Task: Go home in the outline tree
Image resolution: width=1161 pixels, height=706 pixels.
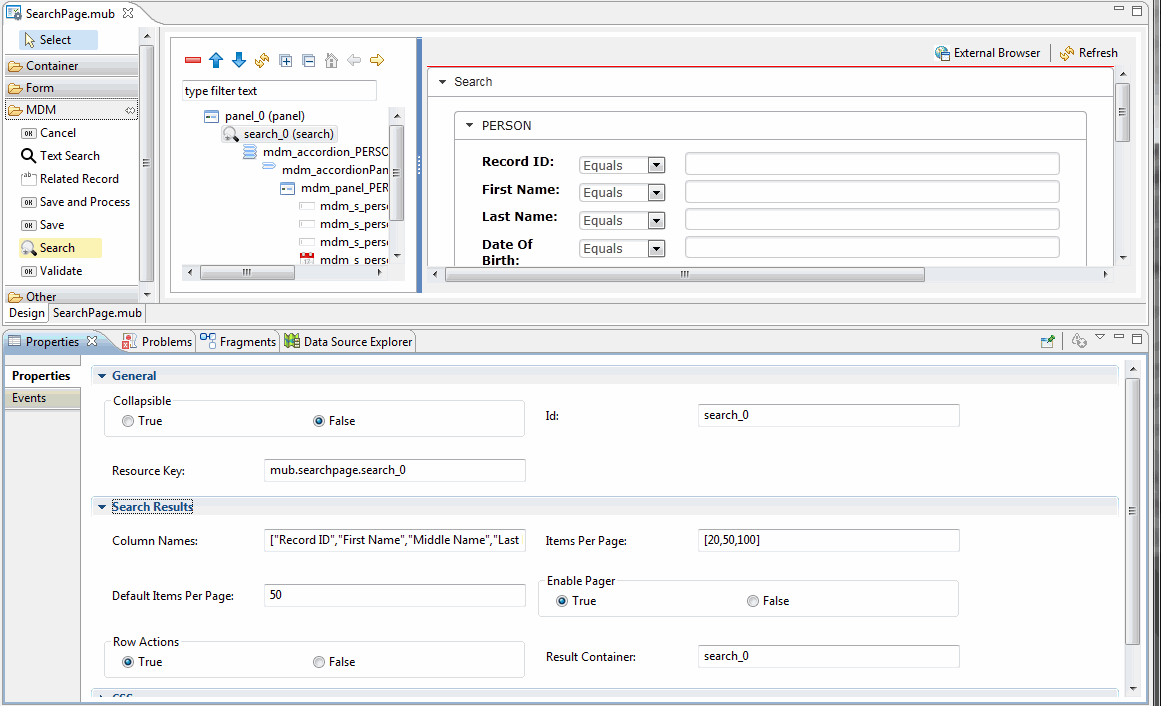Action: [x=332, y=61]
